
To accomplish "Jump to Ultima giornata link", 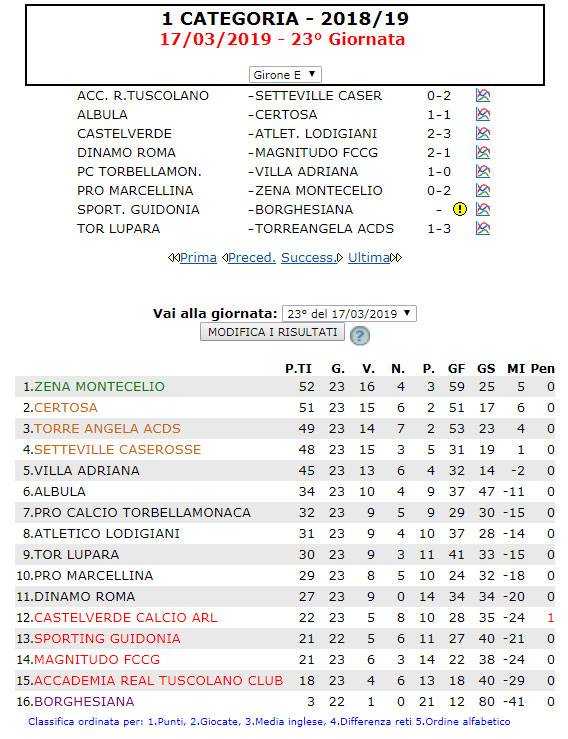I will (369, 258).
